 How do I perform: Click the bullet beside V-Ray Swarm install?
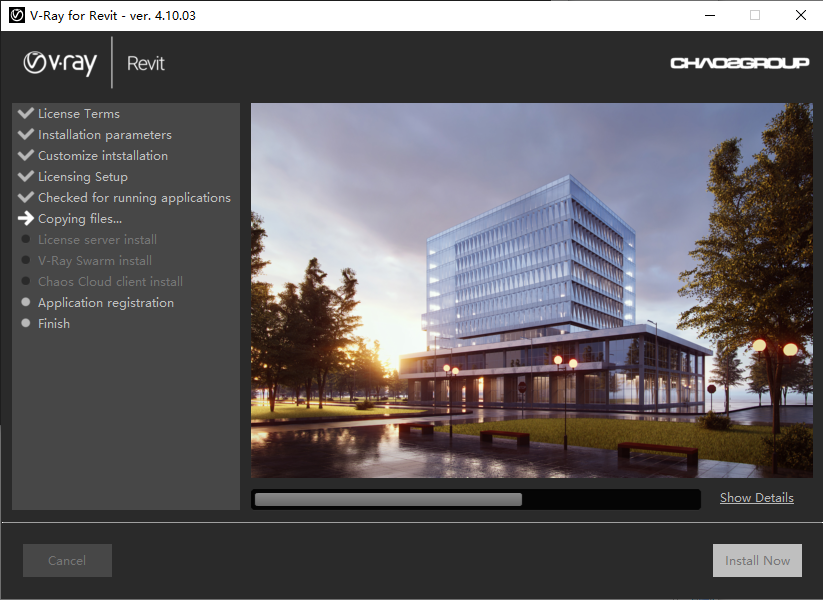click(25, 260)
